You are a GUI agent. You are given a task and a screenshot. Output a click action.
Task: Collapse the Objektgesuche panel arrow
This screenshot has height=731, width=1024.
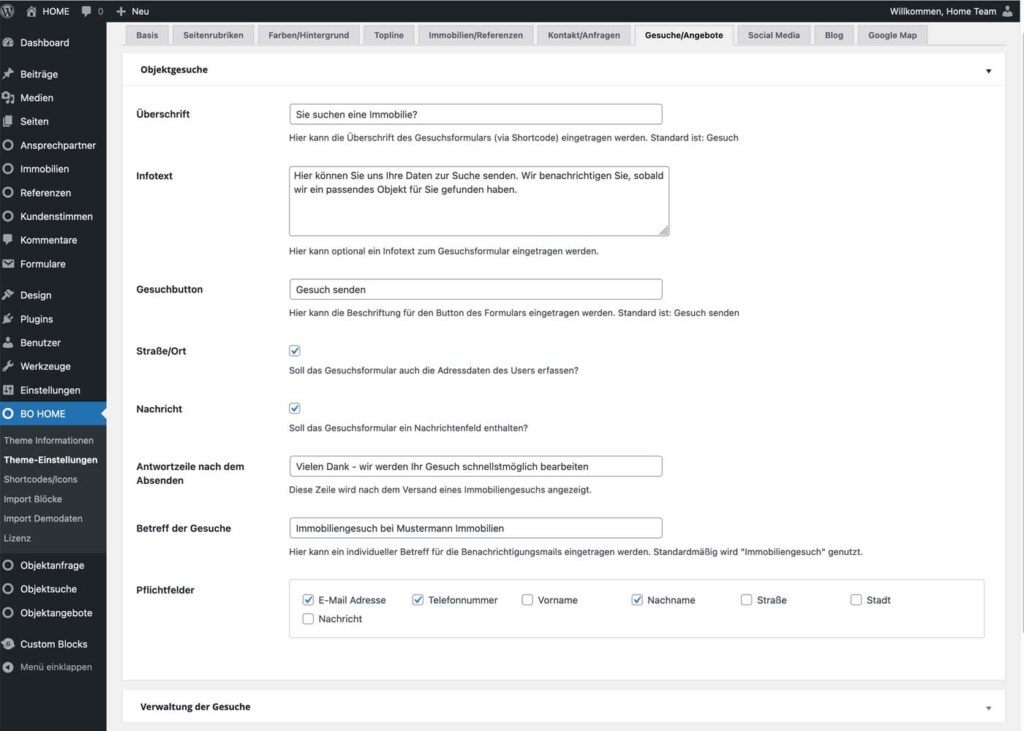click(x=988, y=71)
